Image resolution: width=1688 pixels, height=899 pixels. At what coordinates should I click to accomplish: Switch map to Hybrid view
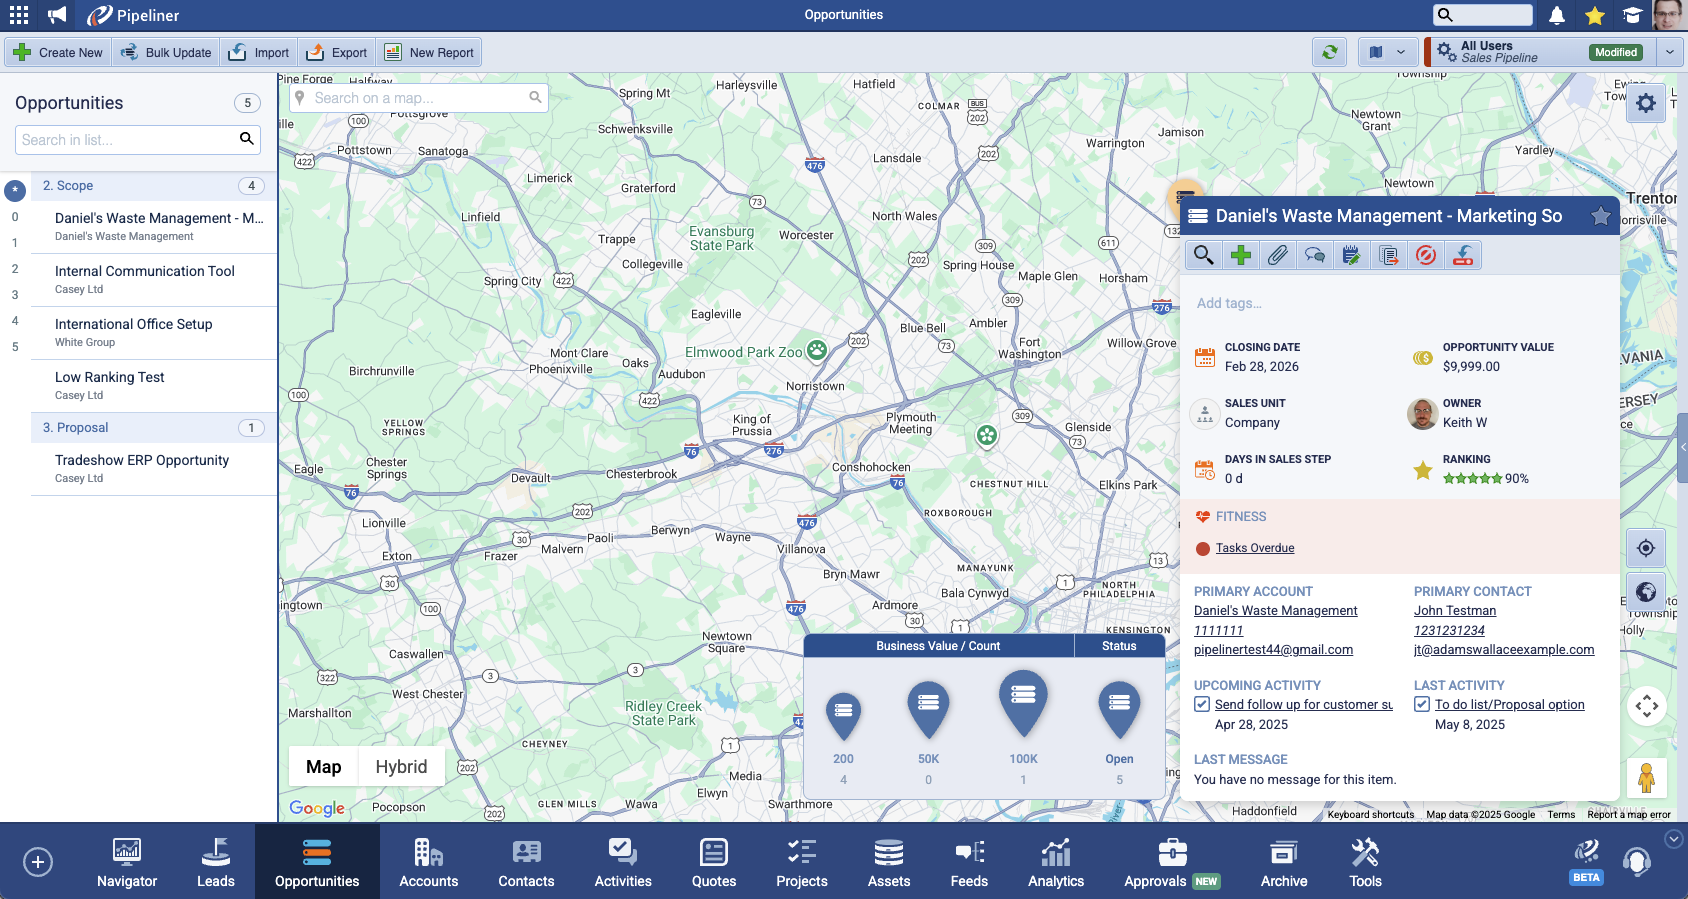pyautogui.click(x=401, y=767)
